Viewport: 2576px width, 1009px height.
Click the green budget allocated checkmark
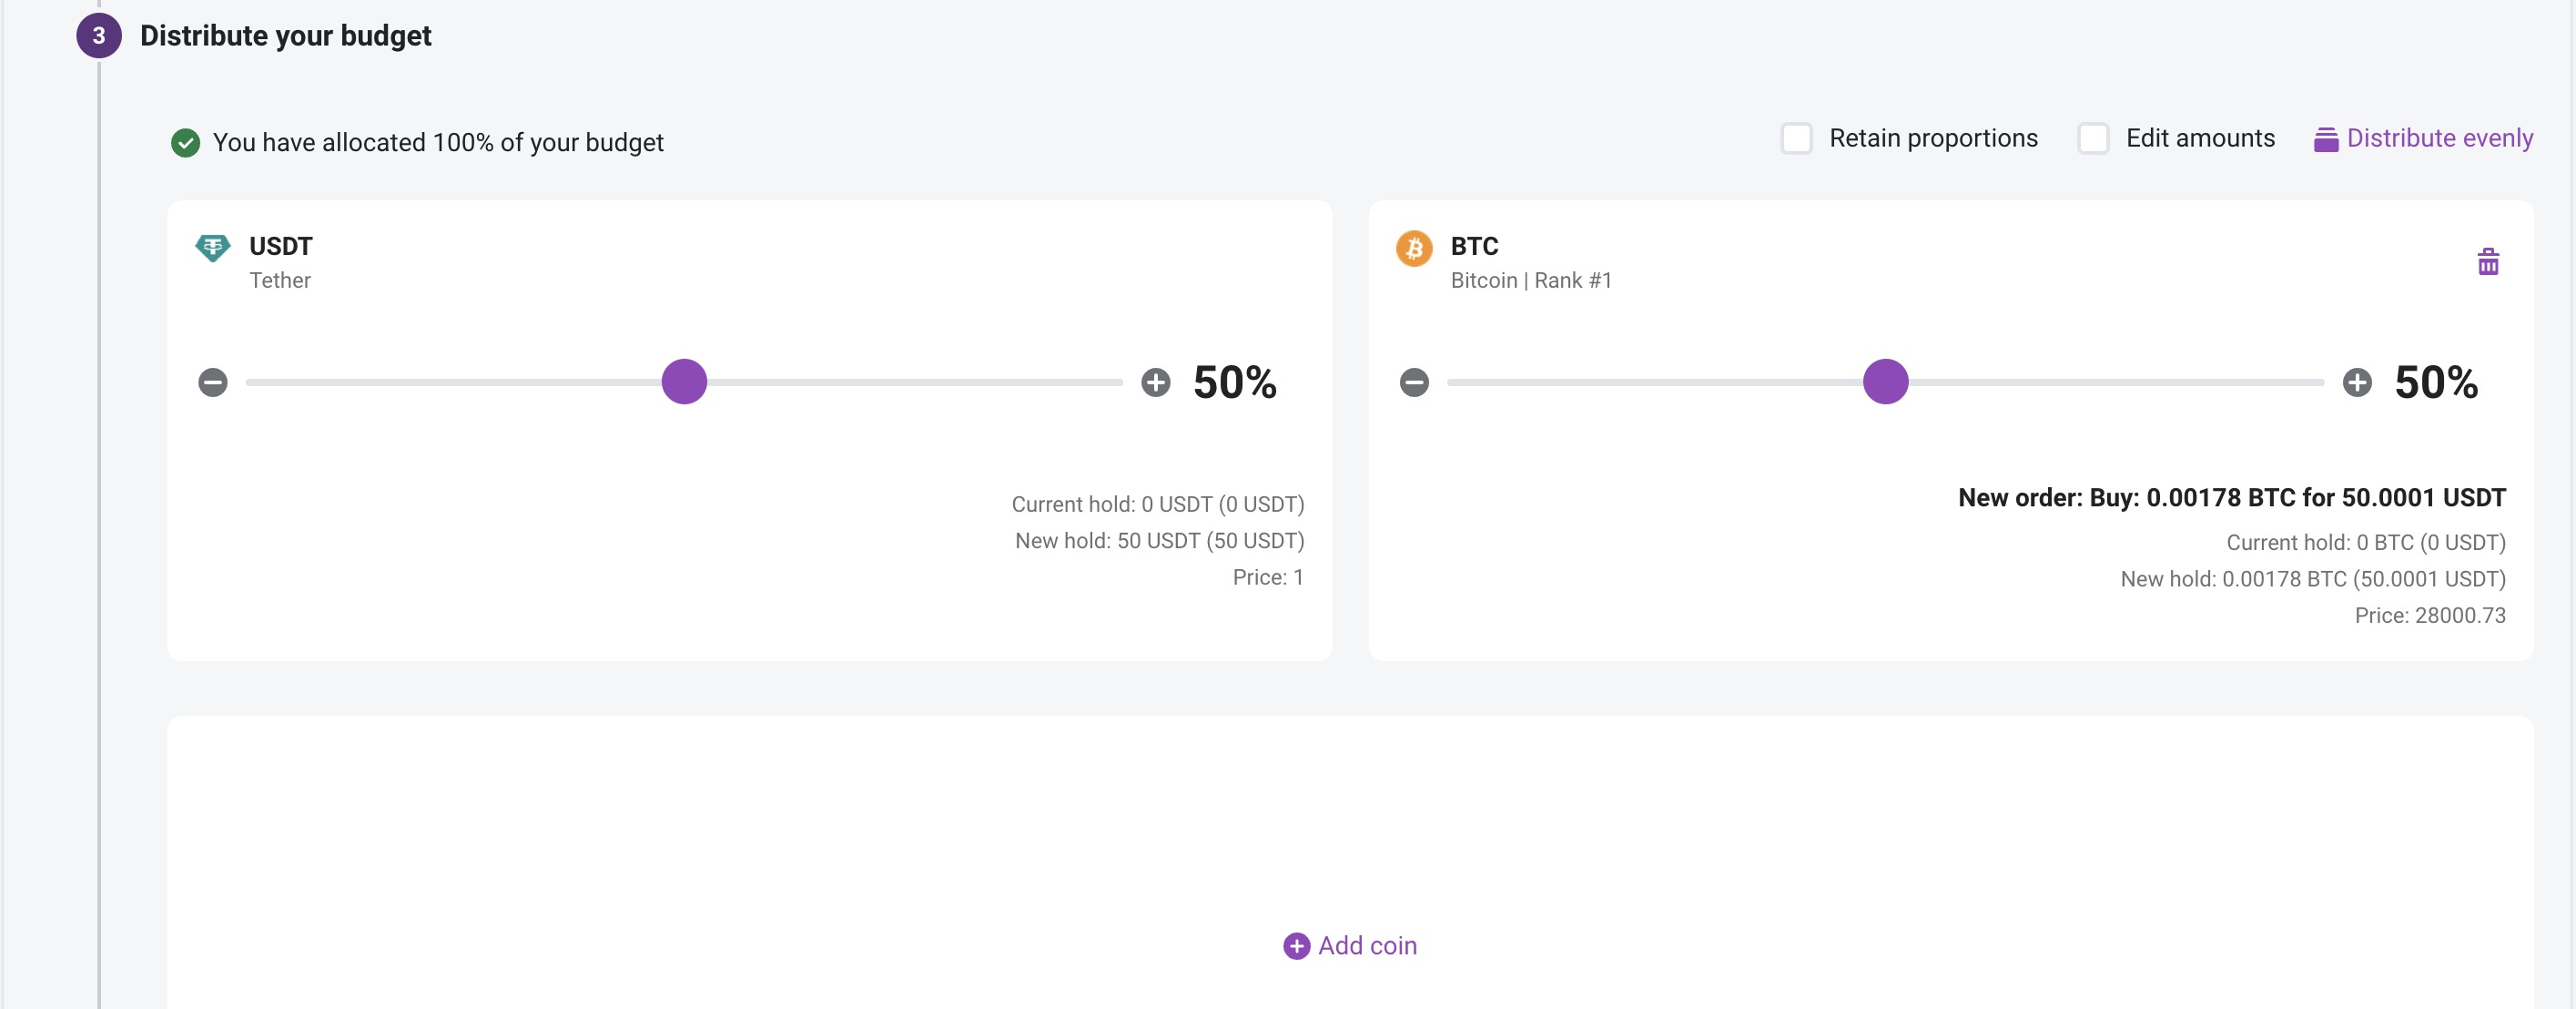click(x=185, y=143)
